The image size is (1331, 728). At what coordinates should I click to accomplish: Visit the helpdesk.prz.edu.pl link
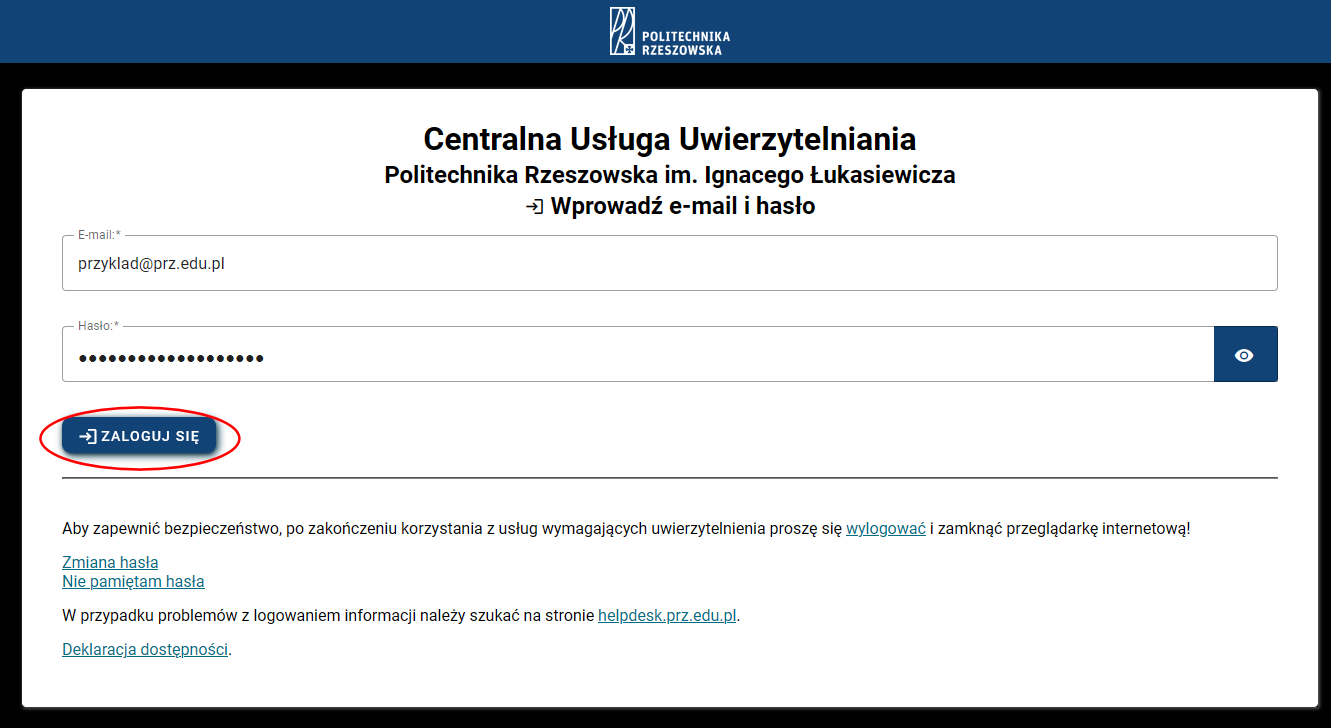point(667,615)
